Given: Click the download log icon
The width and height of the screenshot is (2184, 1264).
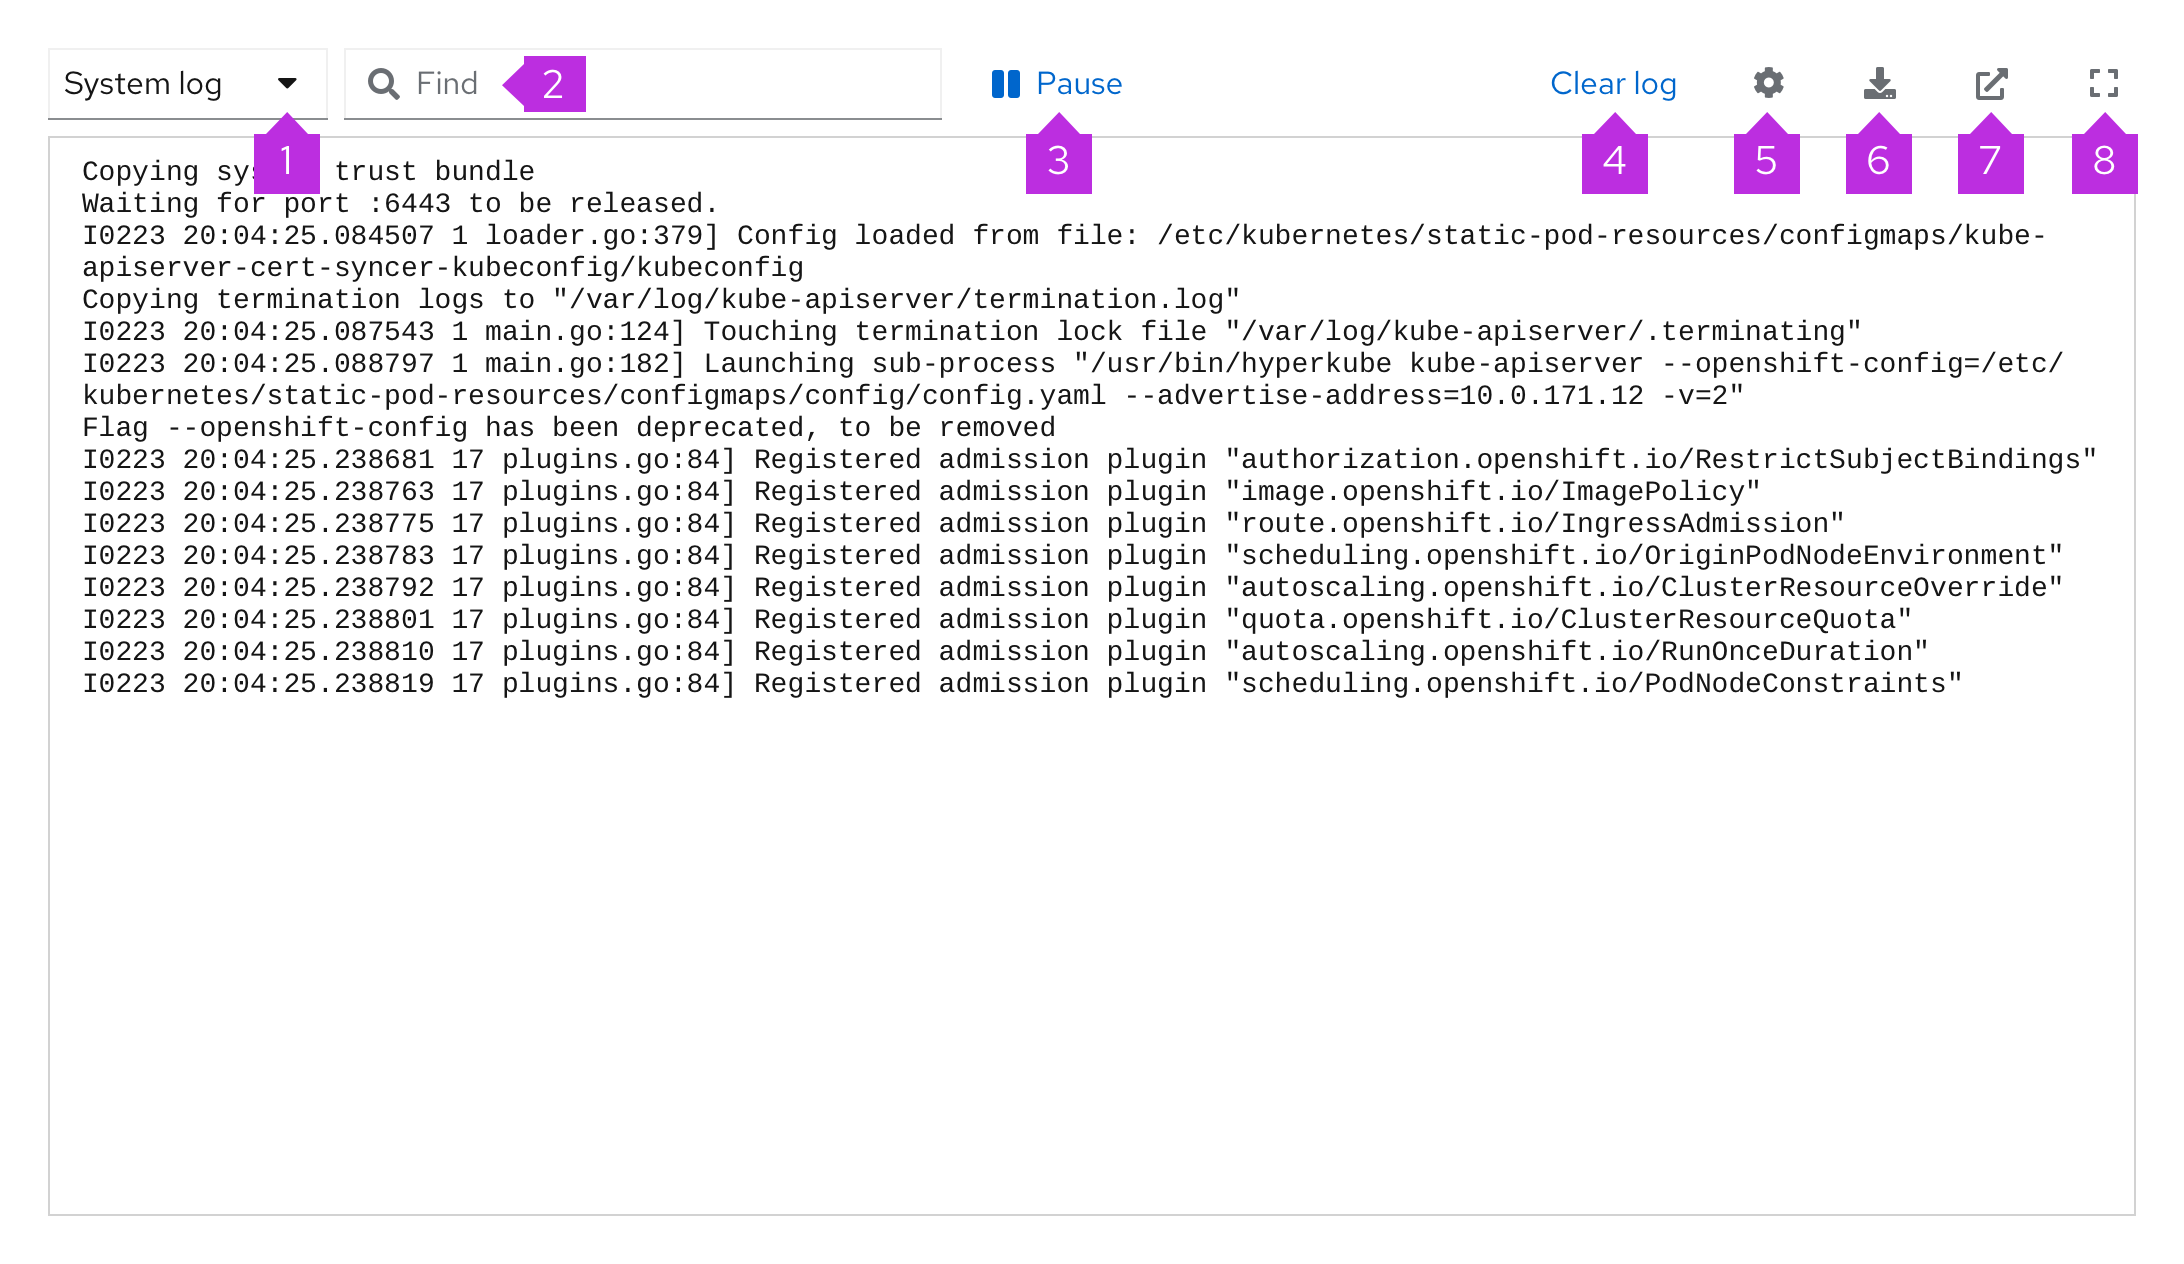Looking at the screenshot, I should pyautogui.click(x=1879, y=84).
